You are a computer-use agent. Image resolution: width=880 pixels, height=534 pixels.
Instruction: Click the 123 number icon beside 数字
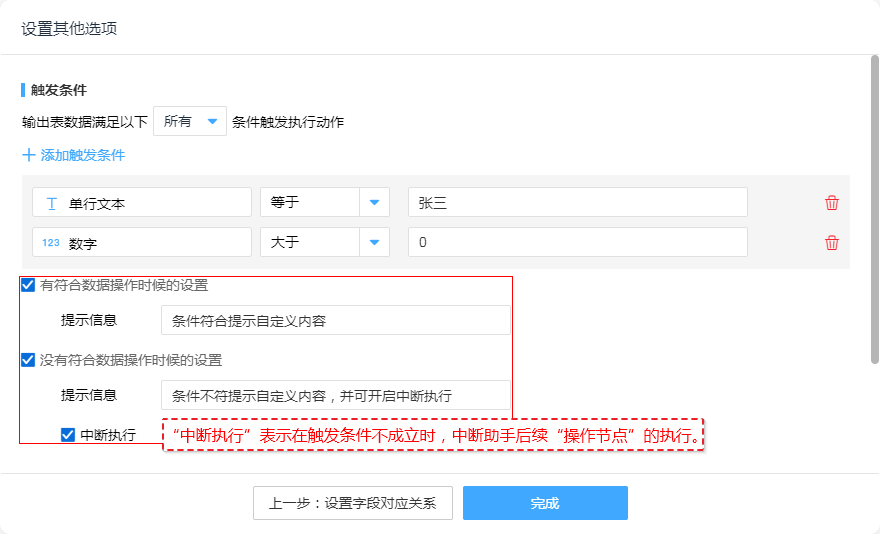(x=51, y=243)
